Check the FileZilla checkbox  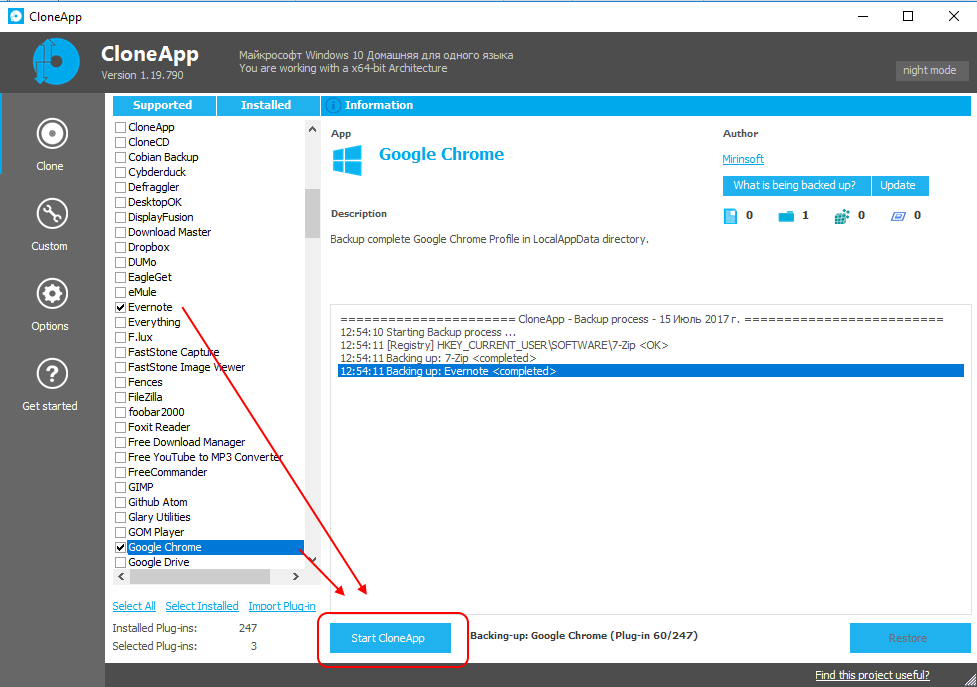(121, 397)
